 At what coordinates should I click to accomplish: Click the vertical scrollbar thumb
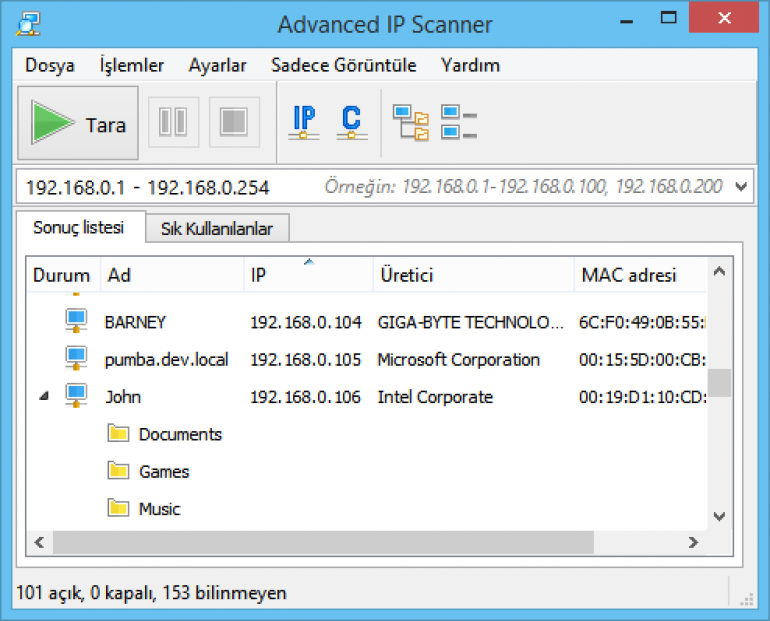[719, 382]
